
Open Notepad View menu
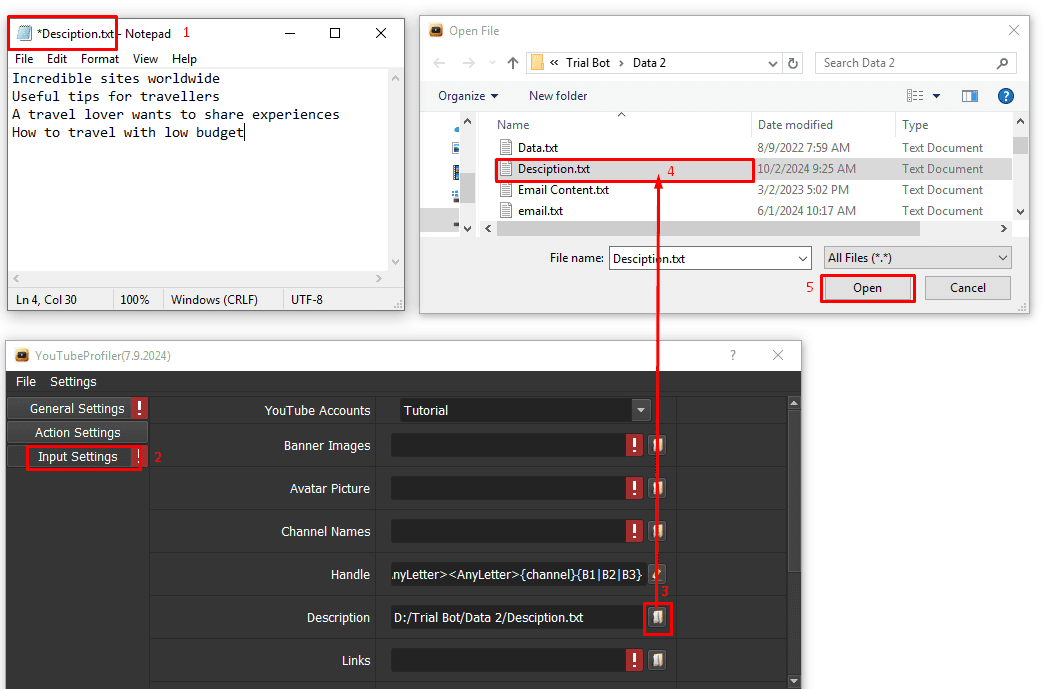[145, 59]
